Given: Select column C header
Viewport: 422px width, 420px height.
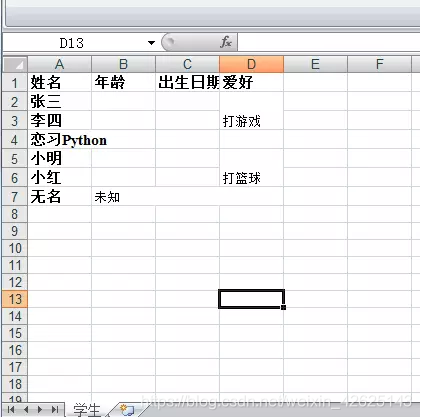Looking at the screenshot, I should (187, 64).
